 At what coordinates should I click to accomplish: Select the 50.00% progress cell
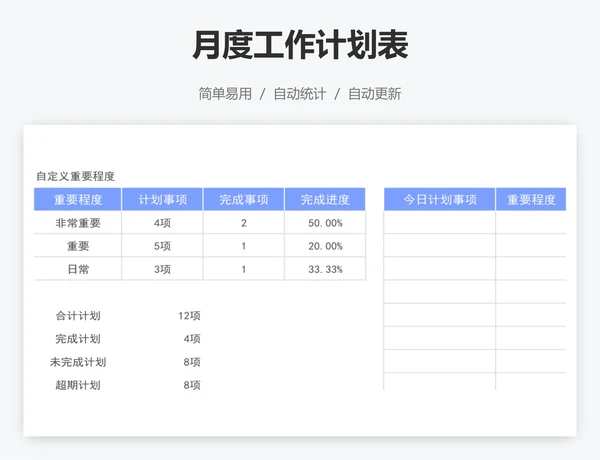pos(325,223)
